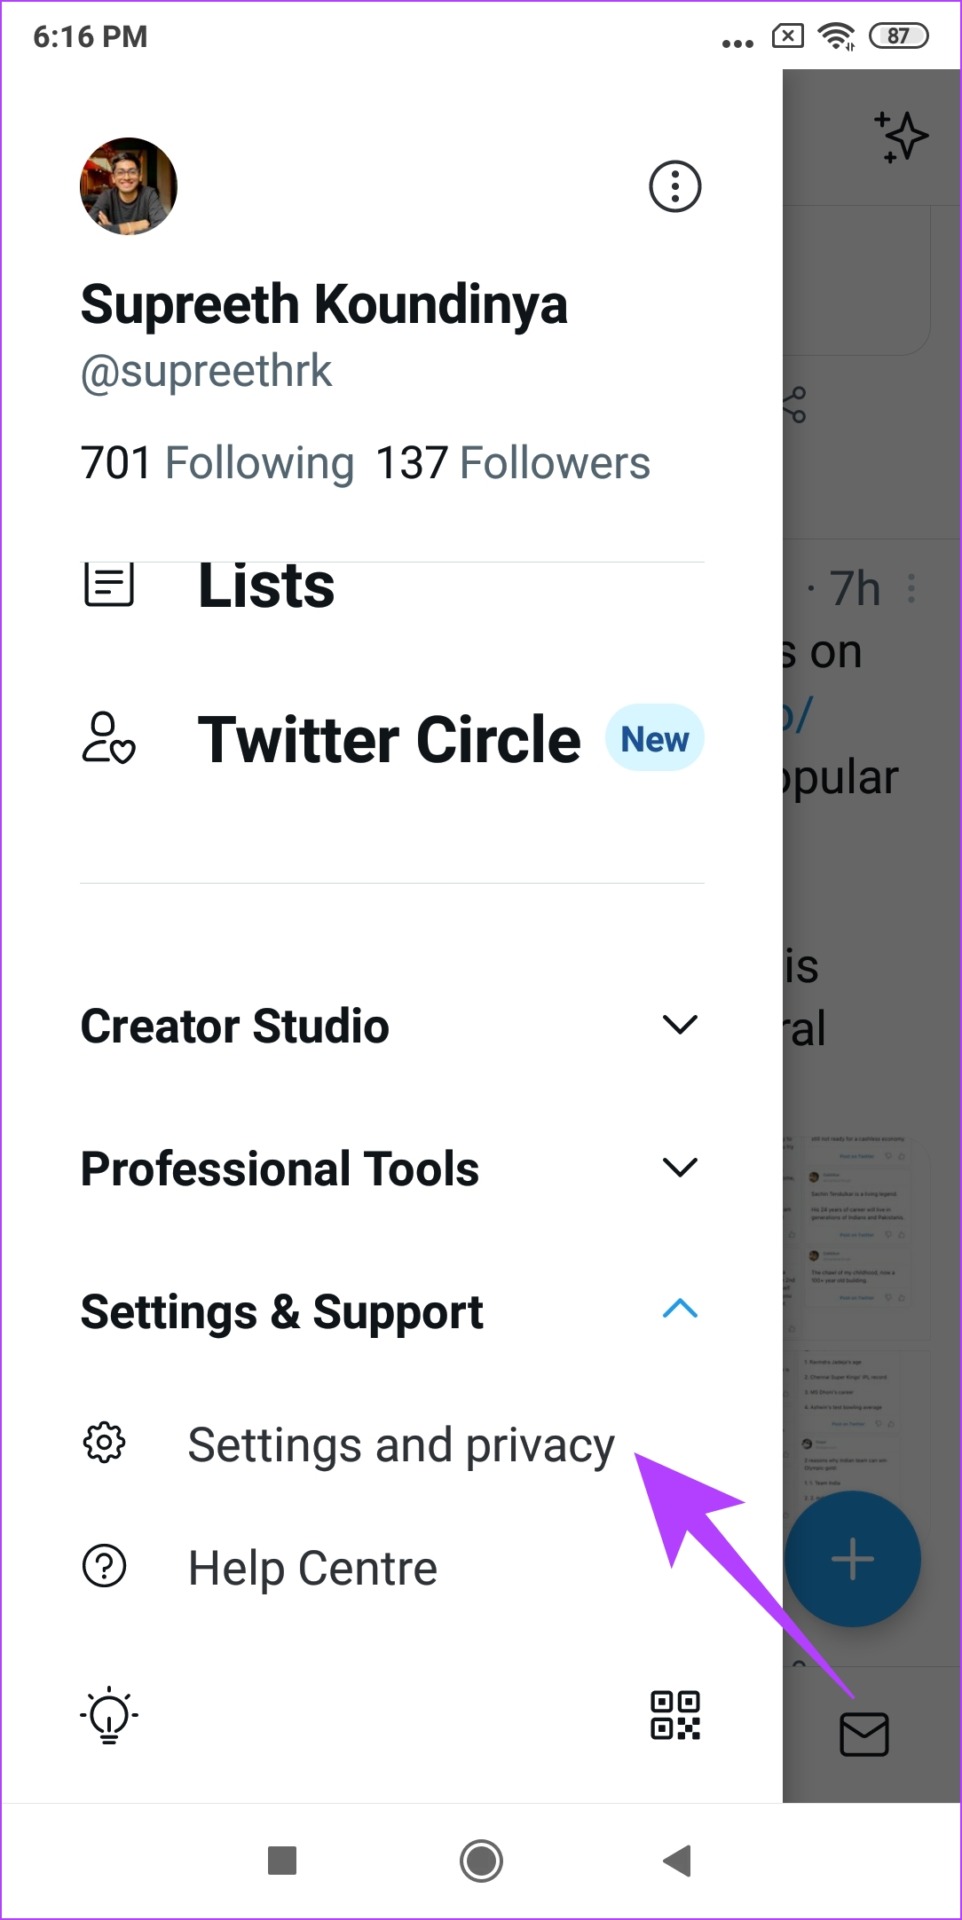Tap the messages envelope icon
Screen dimensions: 962x1920
point(864,1734)
